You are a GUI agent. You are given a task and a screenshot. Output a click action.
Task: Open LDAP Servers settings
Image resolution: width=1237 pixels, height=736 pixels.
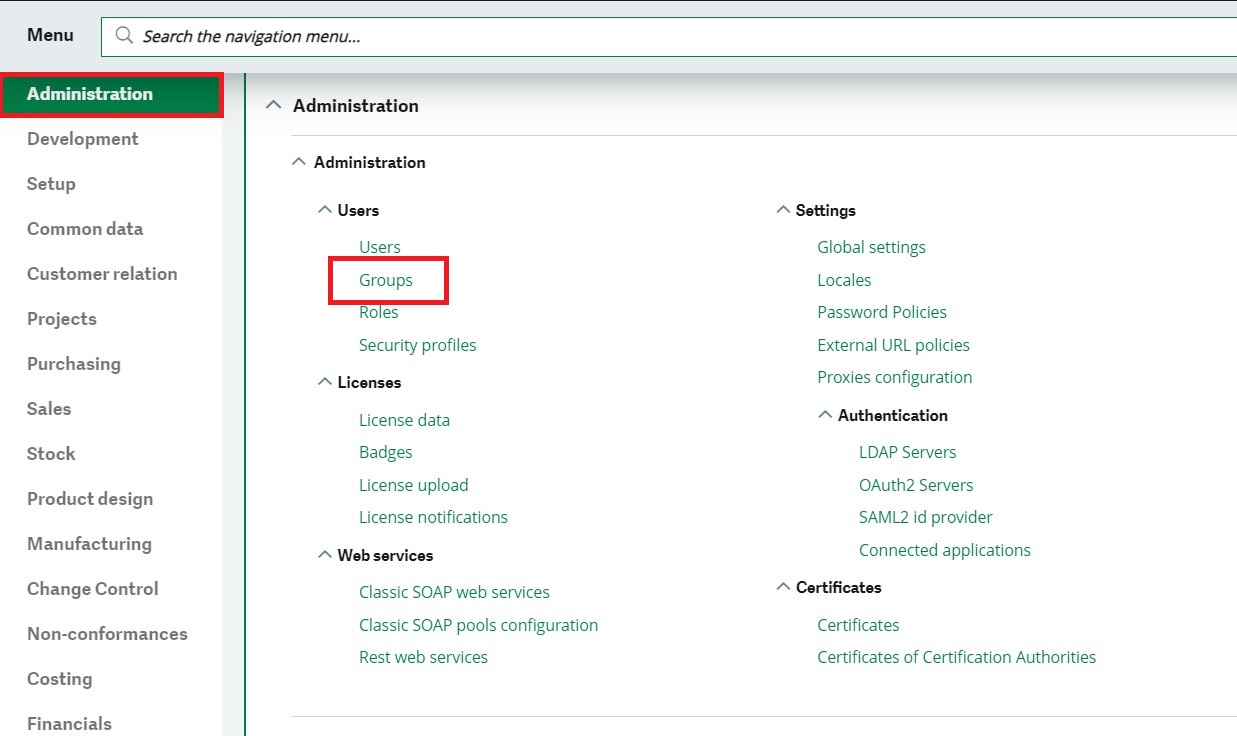(907, 451)
